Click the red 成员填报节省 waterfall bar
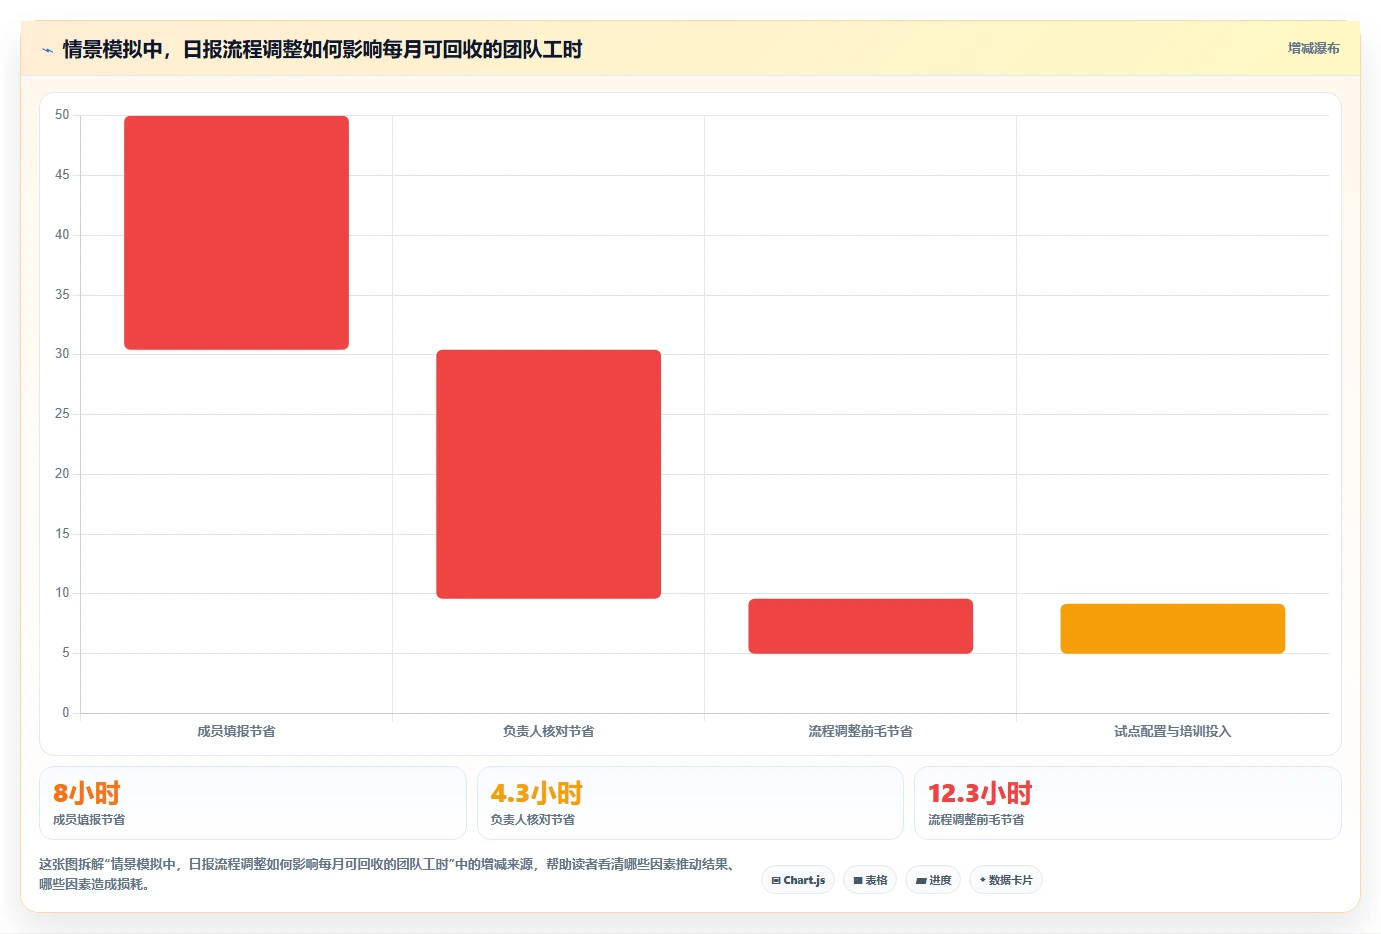The height and width of the screenshot is (934, 1381). click(x=236, y=233)
